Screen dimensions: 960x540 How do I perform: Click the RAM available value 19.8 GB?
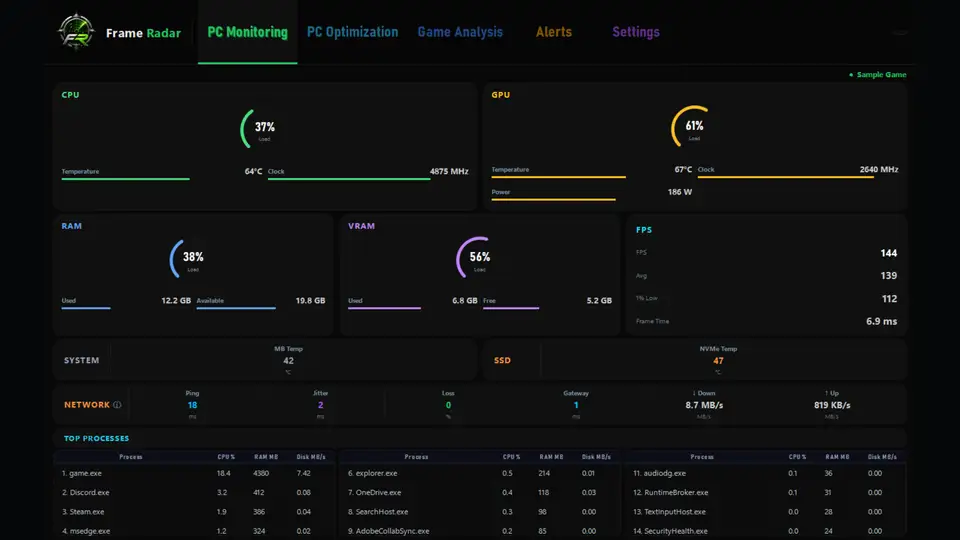pyautogui.click(x=310, y=301)
